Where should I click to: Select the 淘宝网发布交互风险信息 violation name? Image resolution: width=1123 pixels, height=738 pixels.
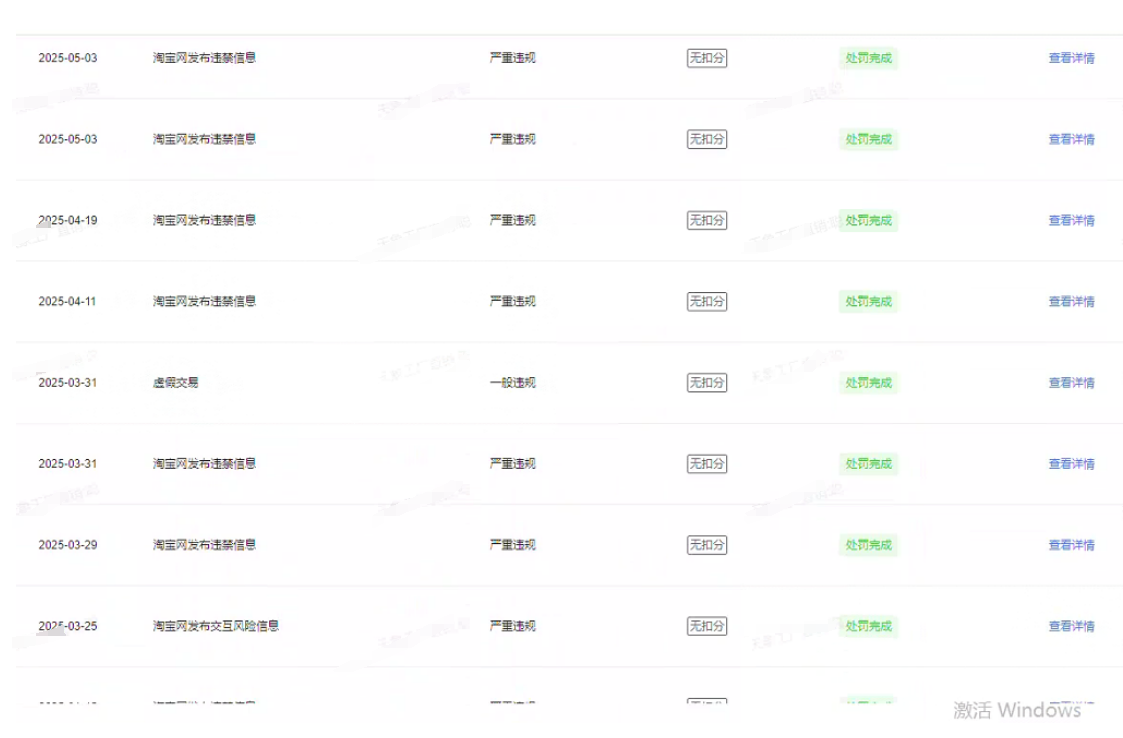[x=215, y=626]
